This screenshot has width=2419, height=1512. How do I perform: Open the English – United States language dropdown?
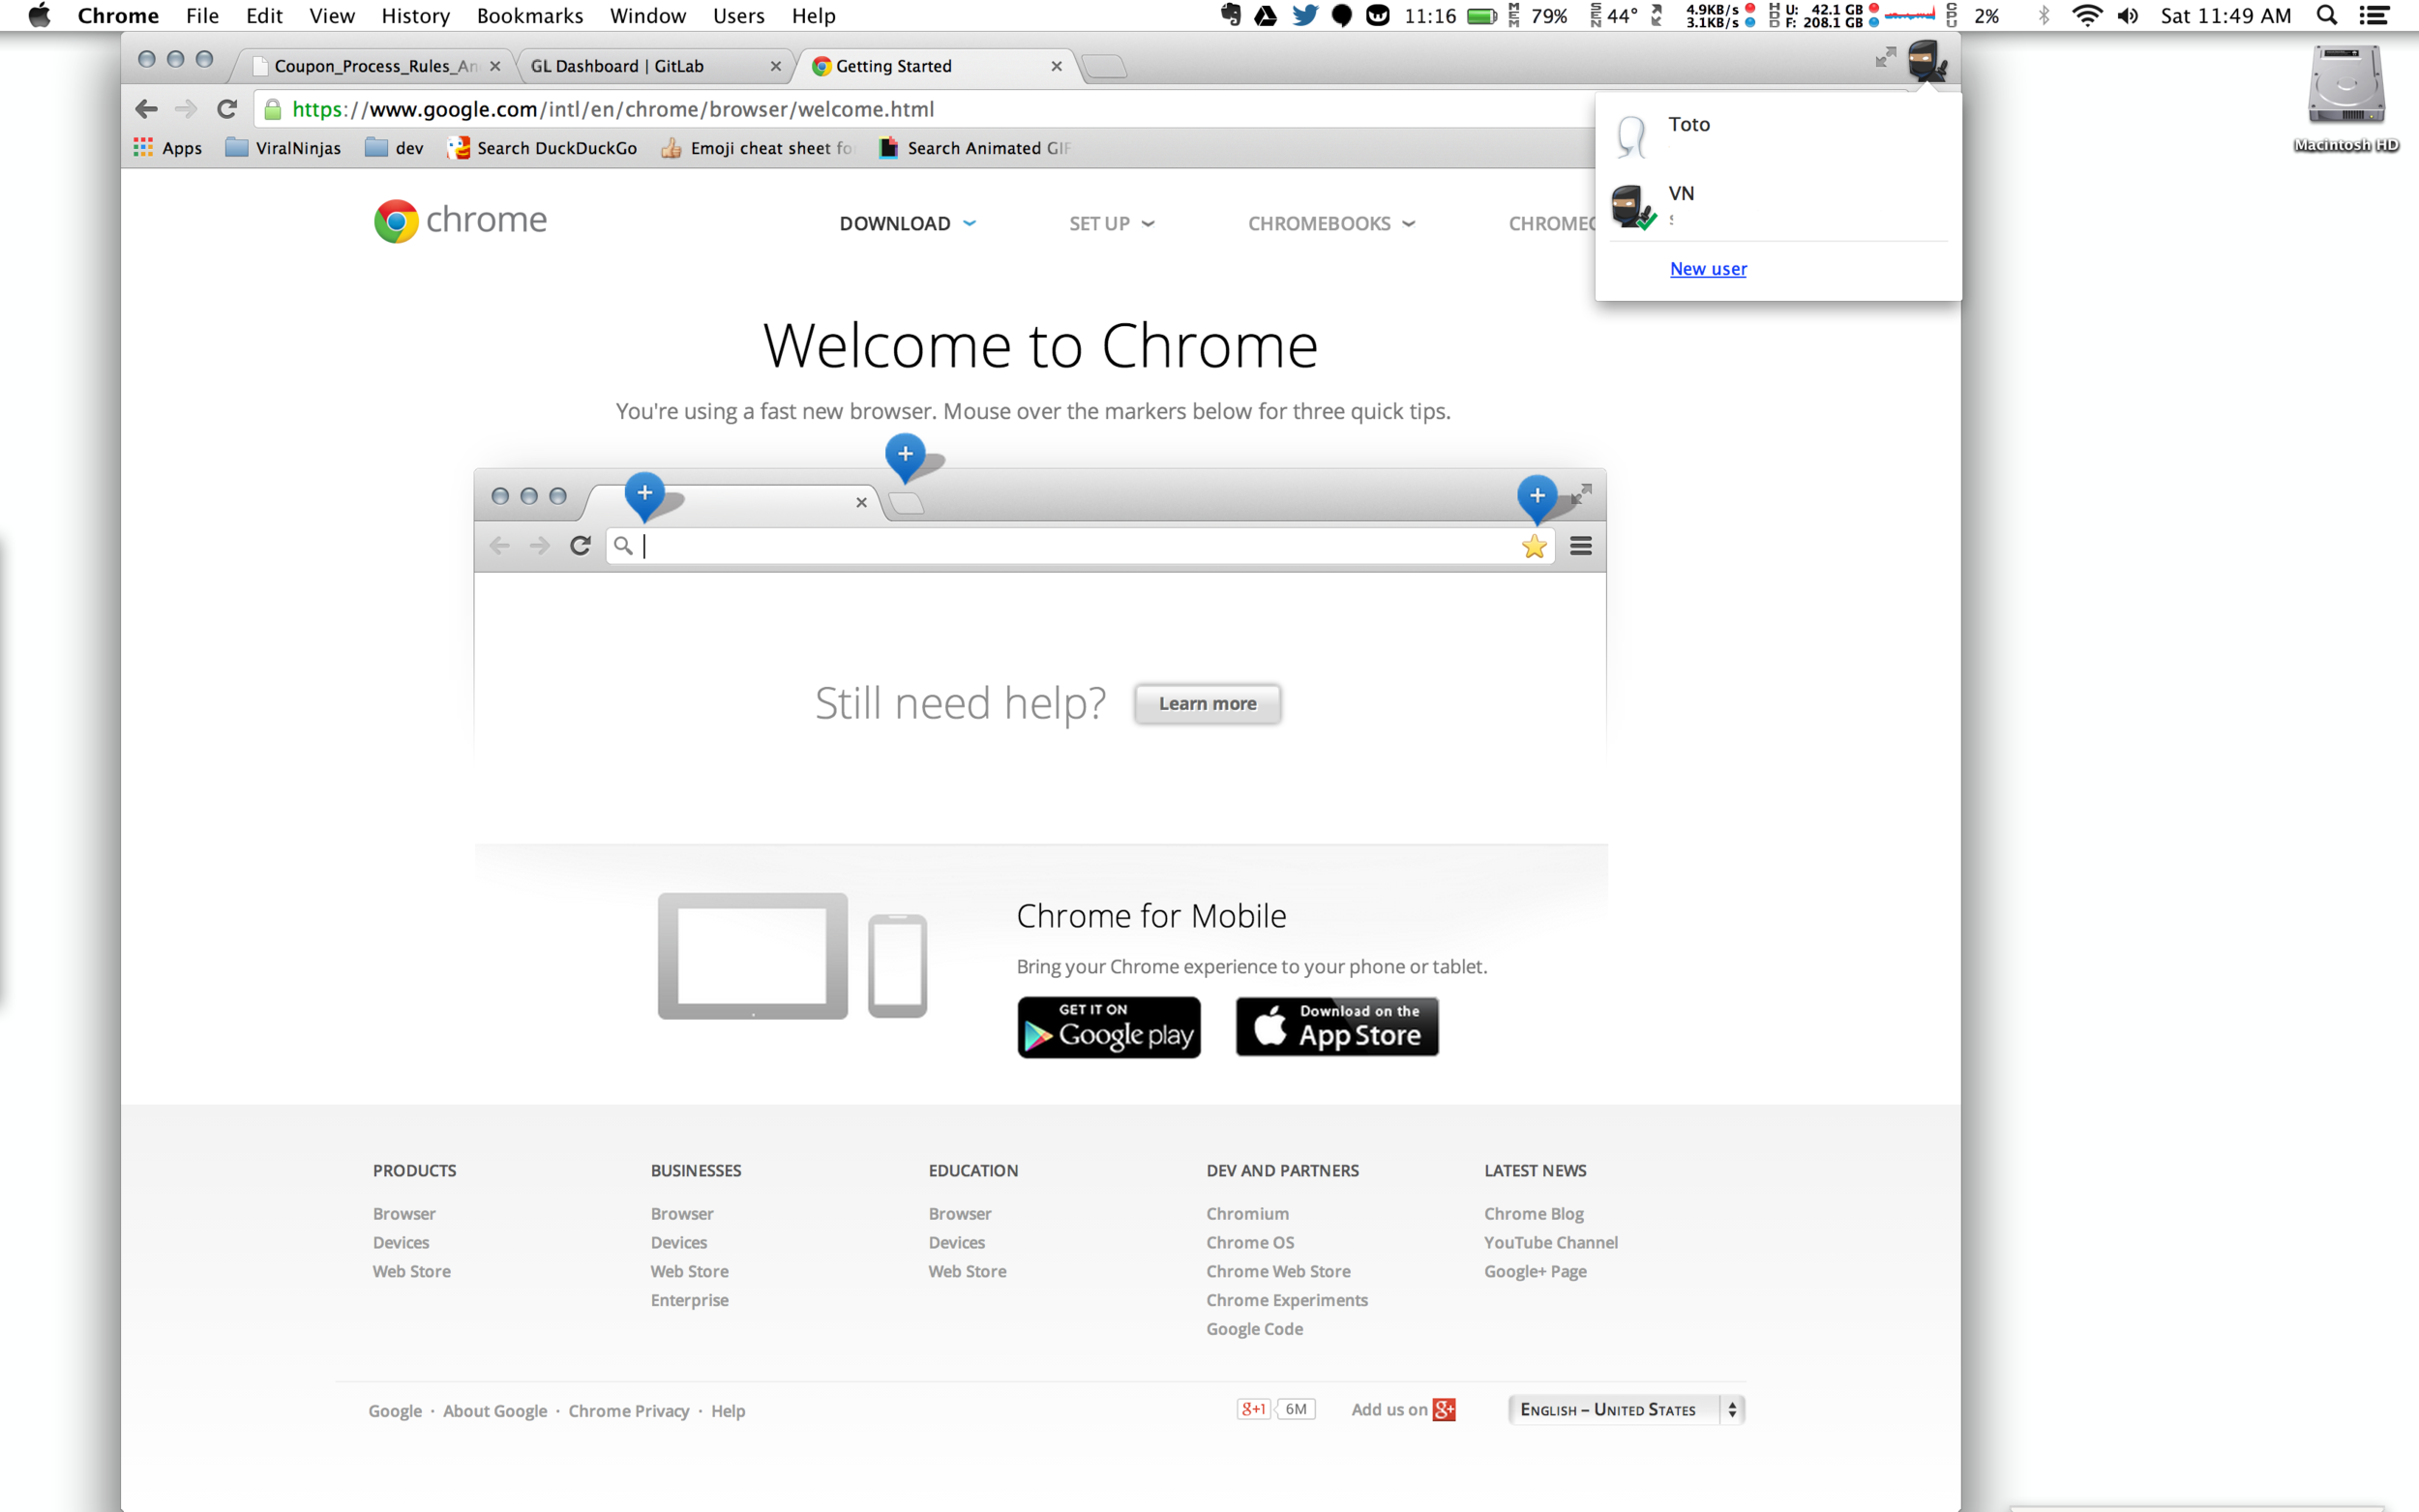click(x=1627, y=1410)
